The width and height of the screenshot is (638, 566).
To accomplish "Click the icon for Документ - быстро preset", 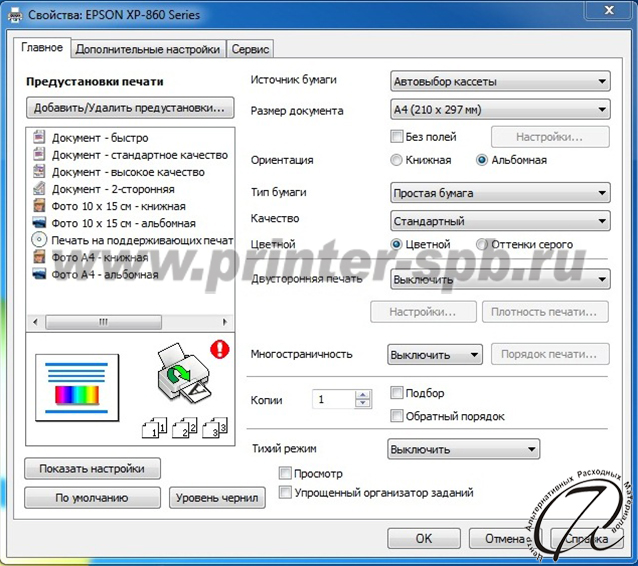I will tap(39, 137).
